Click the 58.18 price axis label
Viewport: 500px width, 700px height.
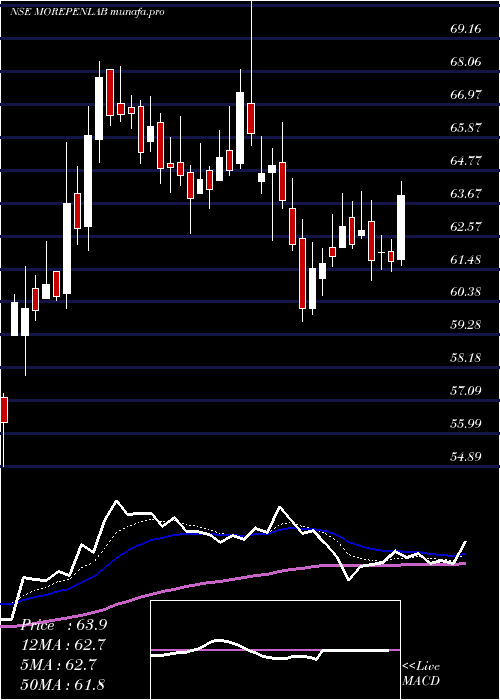[x=466, y=358]
